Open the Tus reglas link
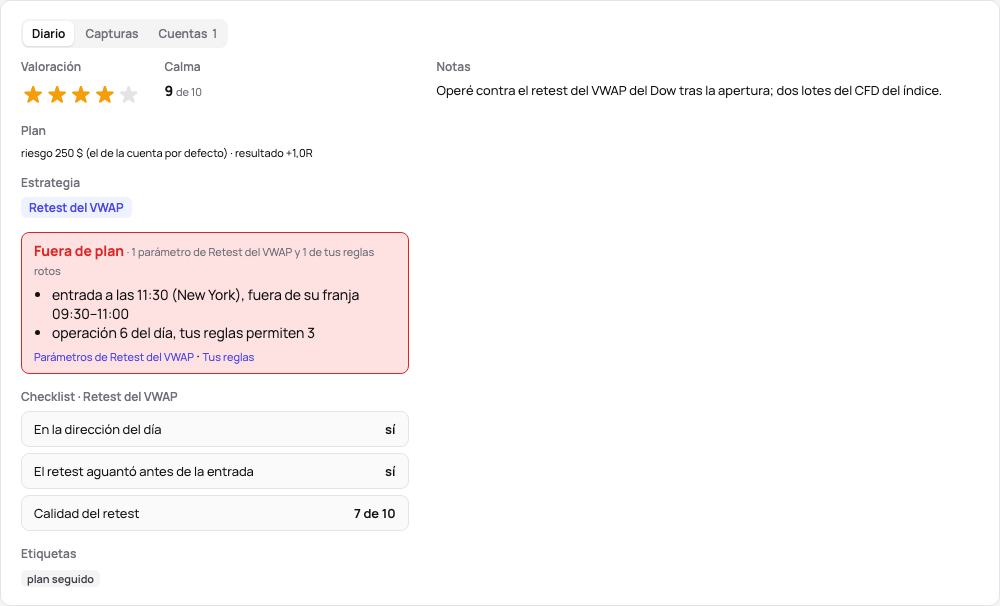 [228, 357]
